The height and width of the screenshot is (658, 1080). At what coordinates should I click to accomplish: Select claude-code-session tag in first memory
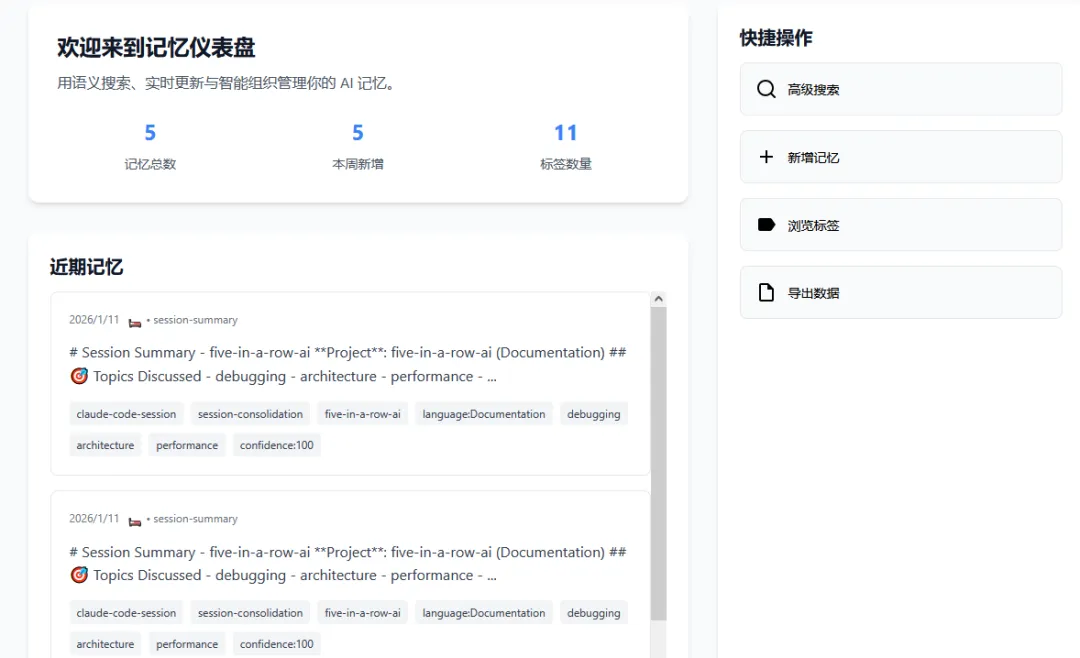[126, 414]
